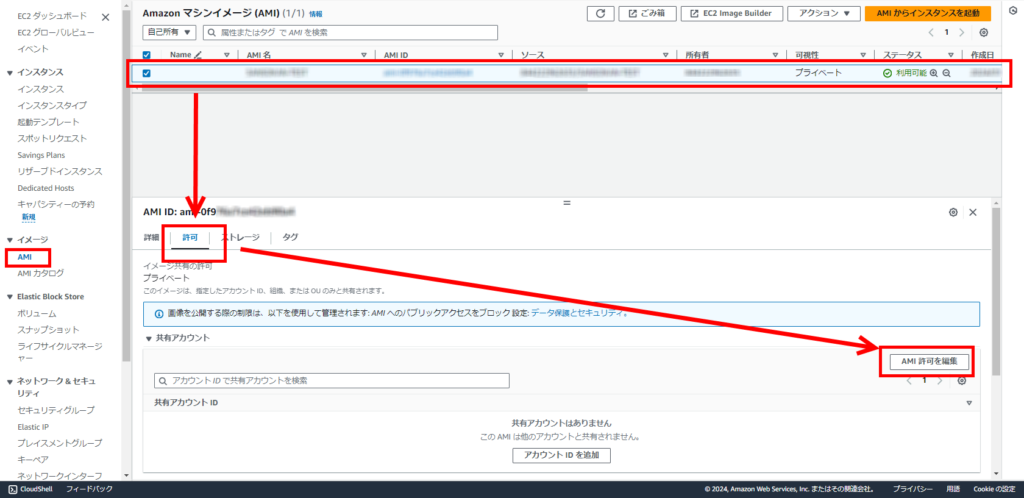Open shared accounts table settings gear
1024x498 pixels.
click(961, 381)
